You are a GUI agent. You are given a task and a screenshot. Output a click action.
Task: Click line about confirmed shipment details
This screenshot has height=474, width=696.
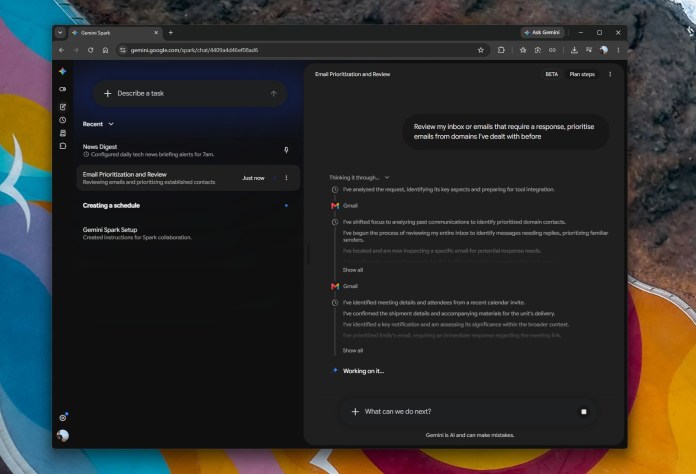449,313
